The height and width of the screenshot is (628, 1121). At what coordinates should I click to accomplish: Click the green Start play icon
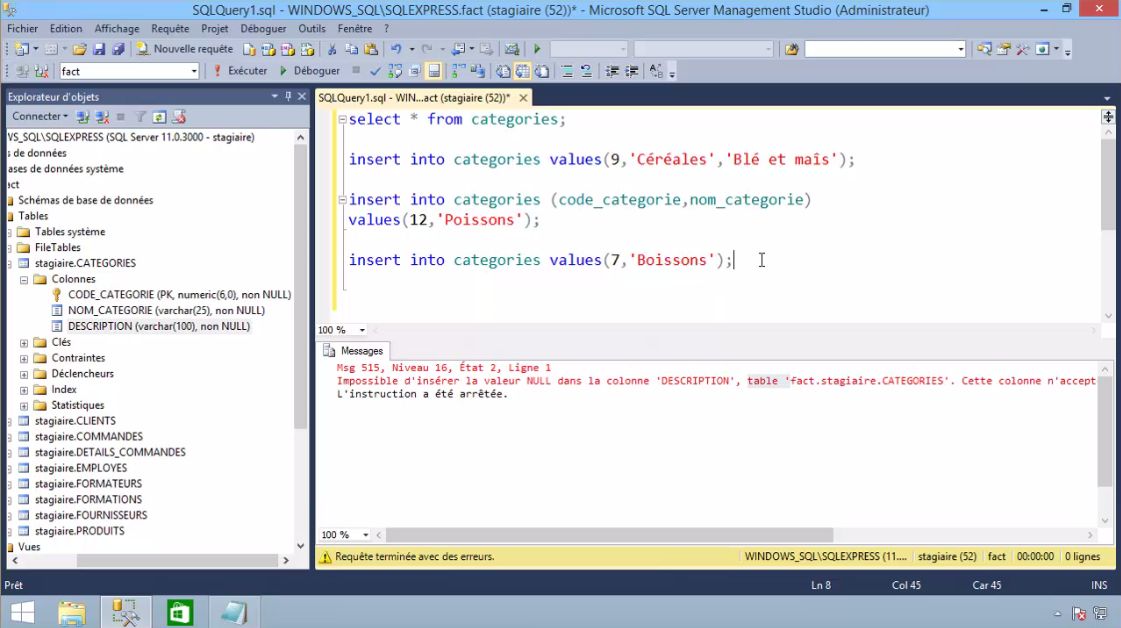click(x=537, y=49)
